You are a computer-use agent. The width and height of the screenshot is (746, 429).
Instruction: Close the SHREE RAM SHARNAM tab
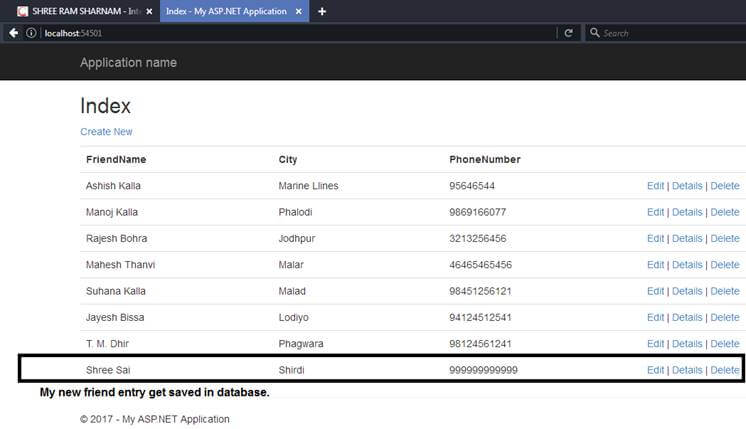149,11
